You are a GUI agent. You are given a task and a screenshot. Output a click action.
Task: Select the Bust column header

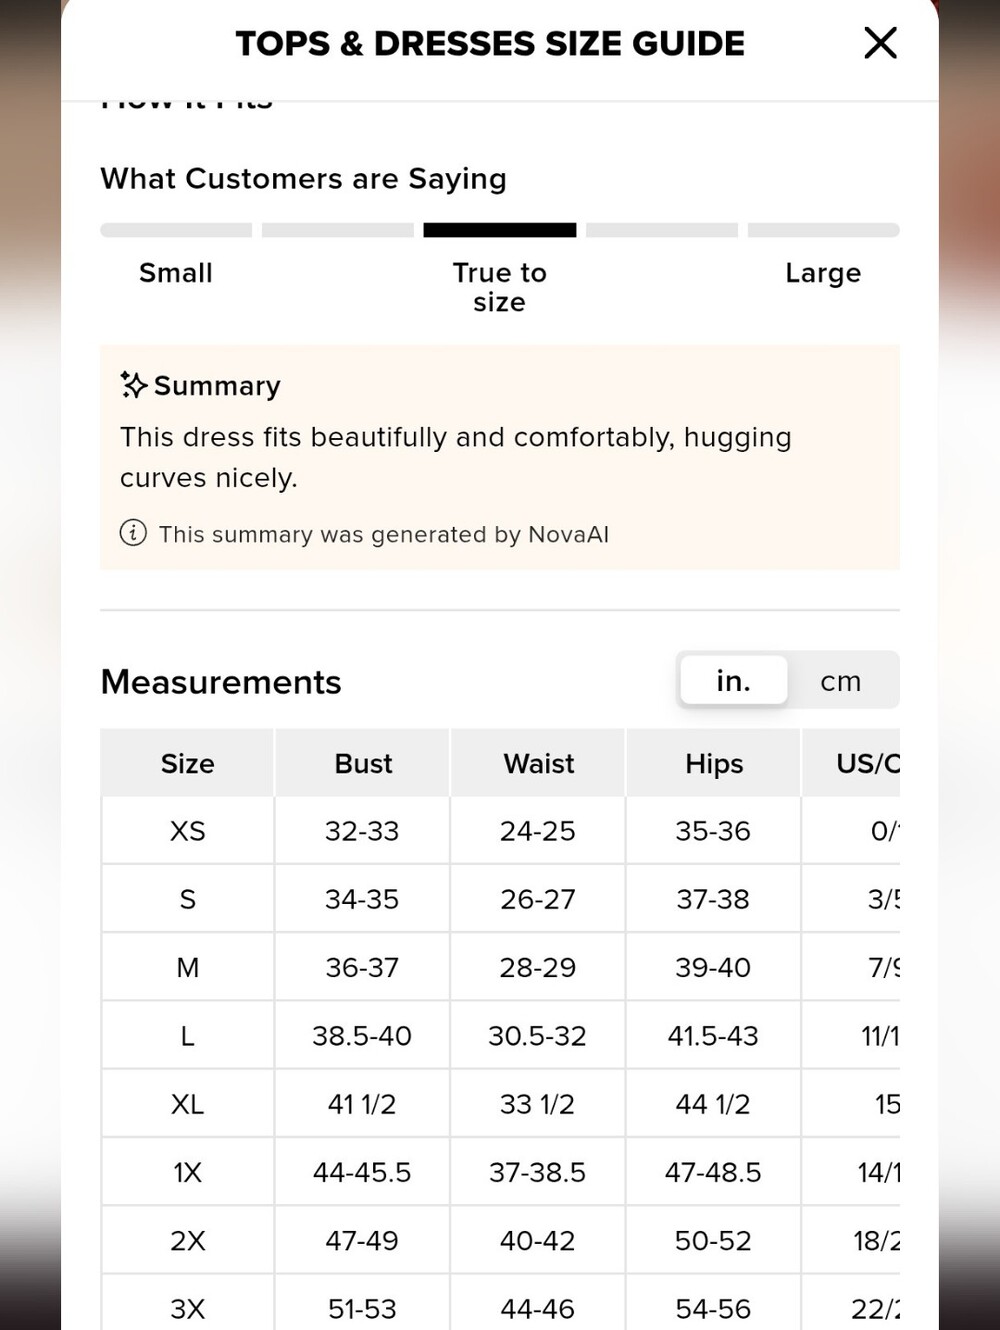tap(363, 763)
